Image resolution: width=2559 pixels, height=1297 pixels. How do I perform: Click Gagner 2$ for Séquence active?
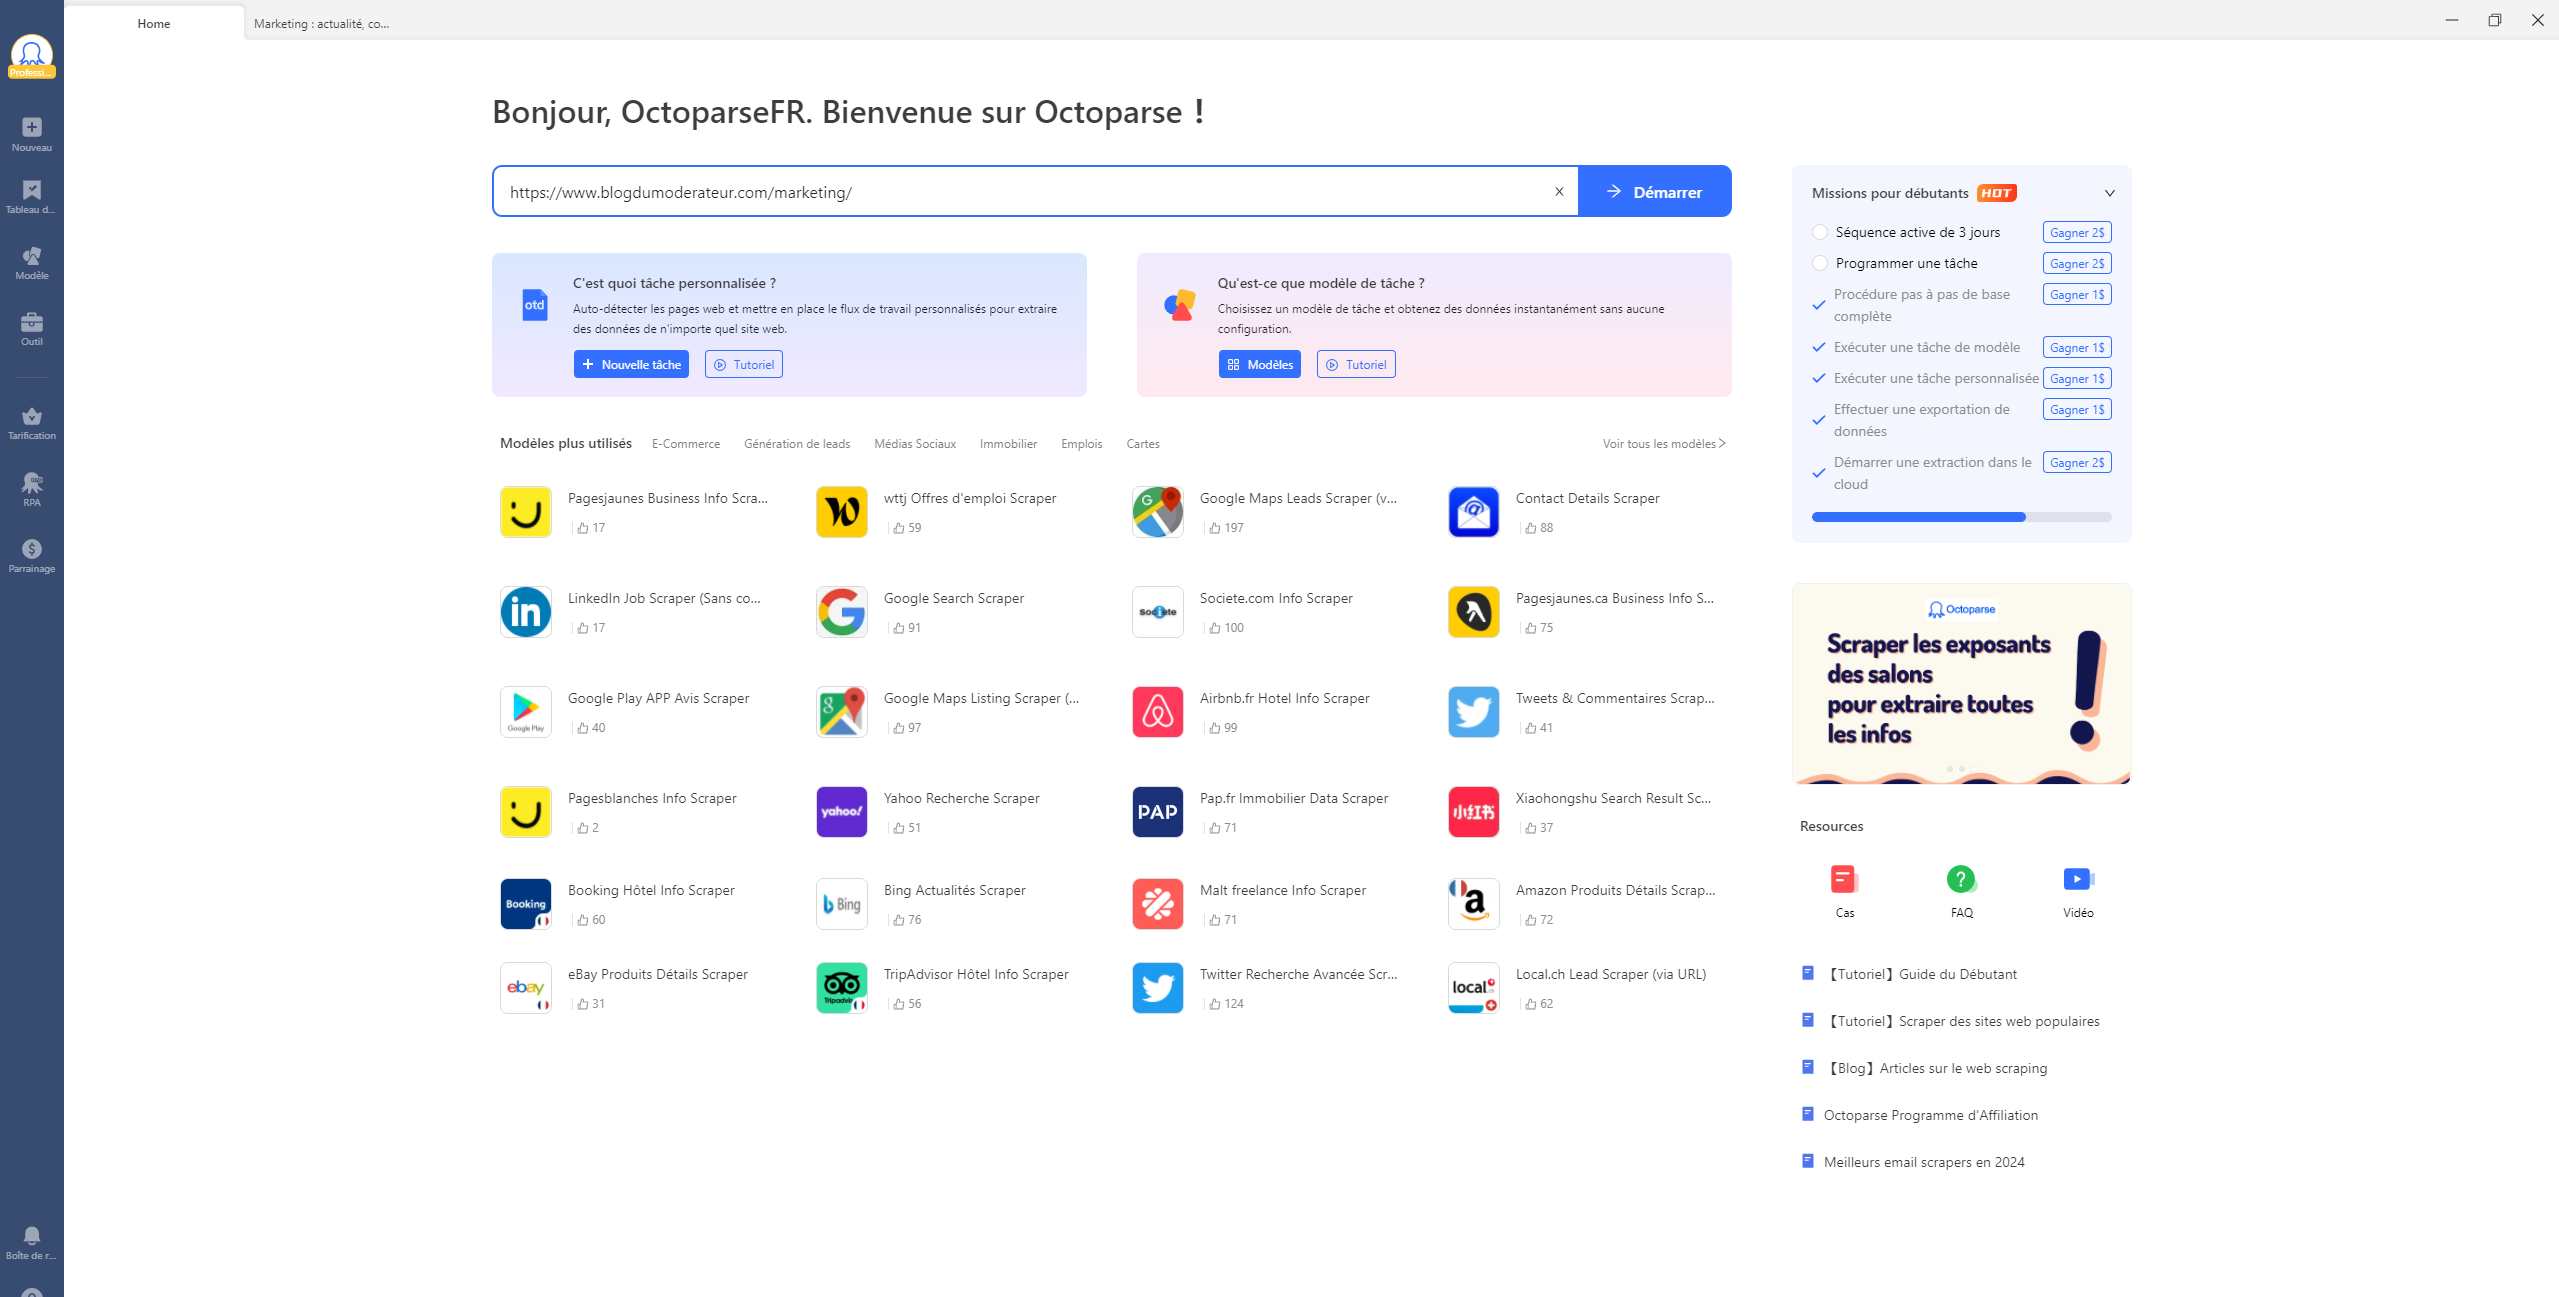point(2077,232)
